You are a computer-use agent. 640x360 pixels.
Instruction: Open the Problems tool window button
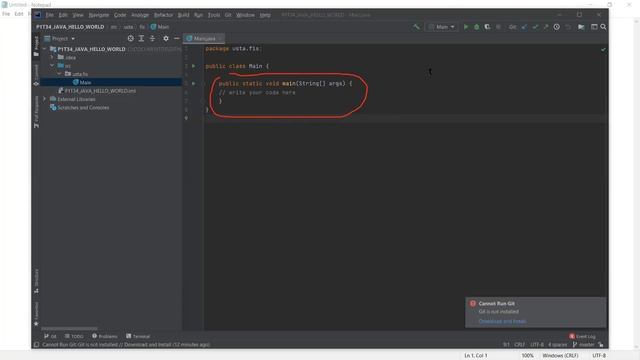tap(104, 336)
